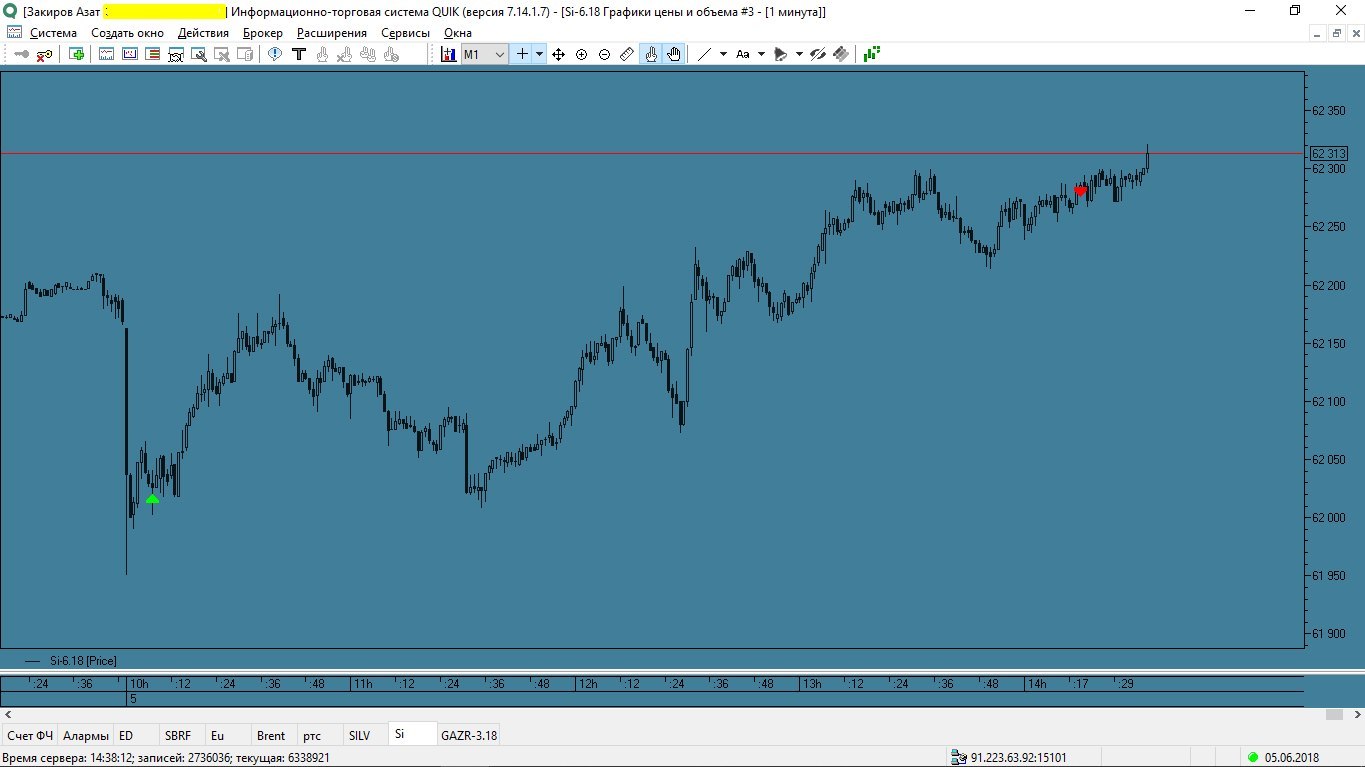Switch to the GAZR-3.18 tab
The height and width of the screenshot is (767, 1365).
[469, 735]
